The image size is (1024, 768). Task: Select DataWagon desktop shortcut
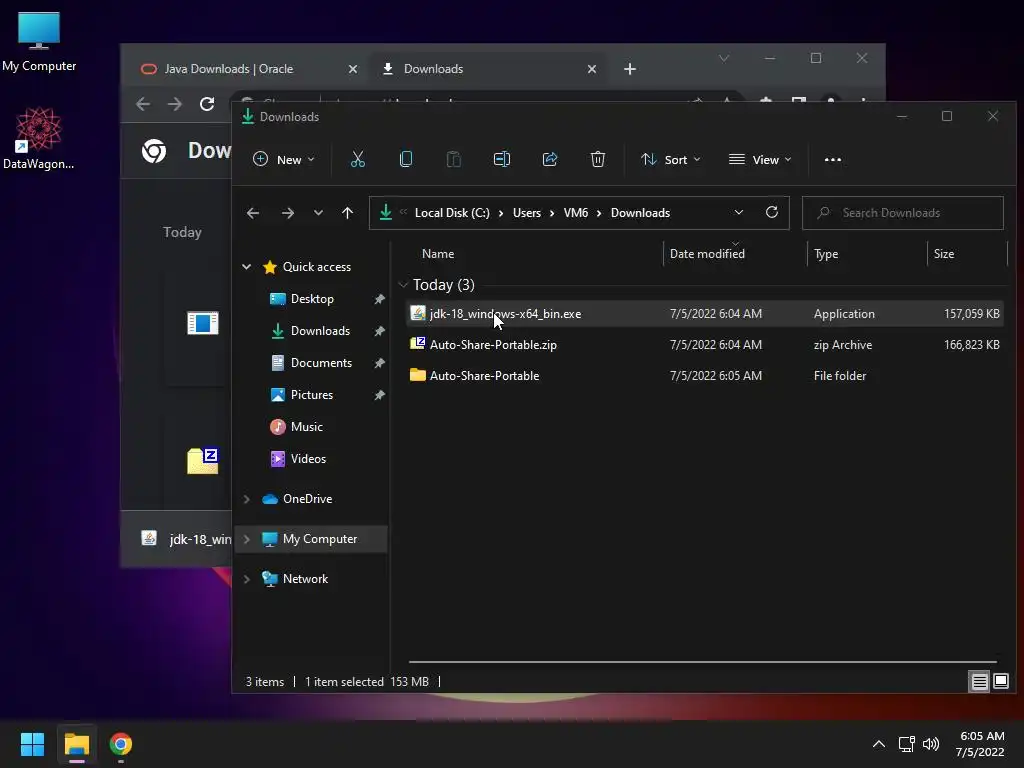(x=39, y=138)
